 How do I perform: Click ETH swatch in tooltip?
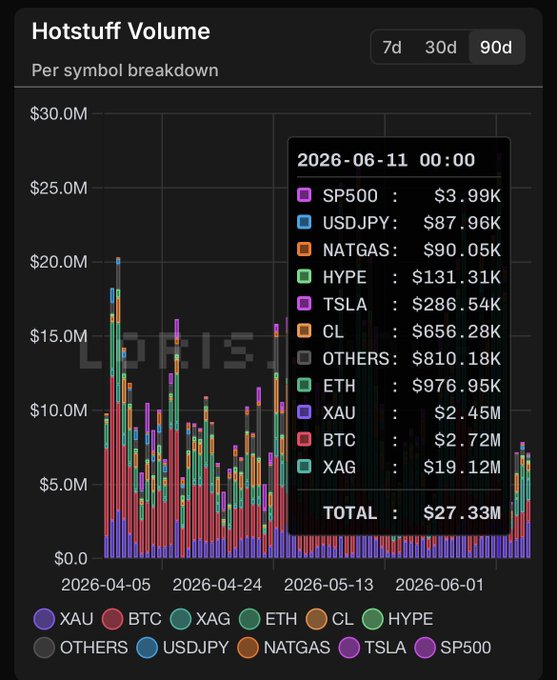coord(304,385)
